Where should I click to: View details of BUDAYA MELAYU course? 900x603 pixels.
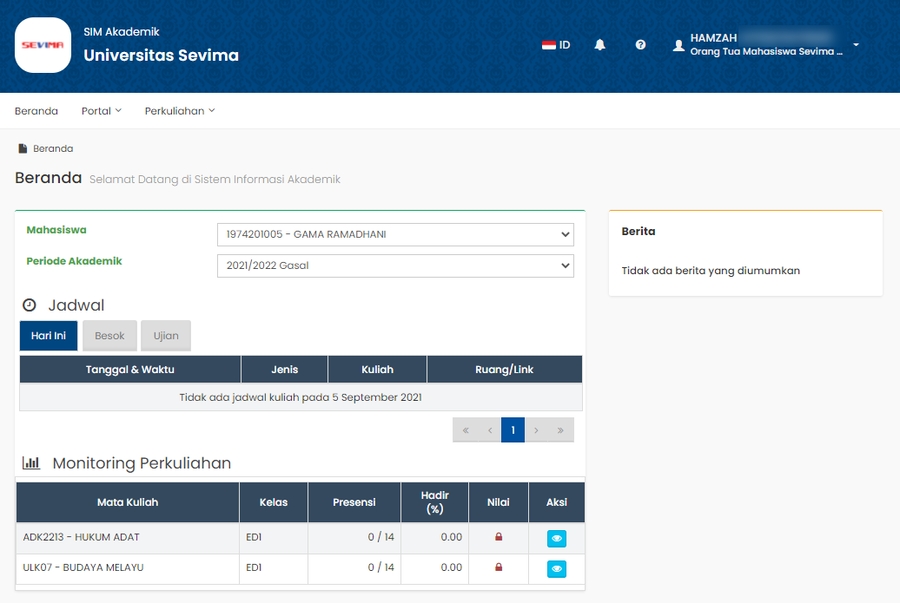coord(557,569)
